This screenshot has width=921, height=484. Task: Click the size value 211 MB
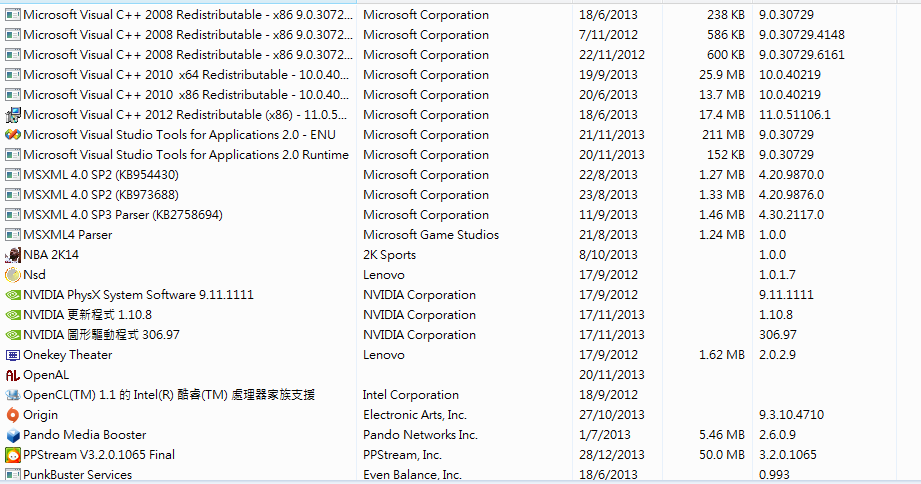click(723, 135)
